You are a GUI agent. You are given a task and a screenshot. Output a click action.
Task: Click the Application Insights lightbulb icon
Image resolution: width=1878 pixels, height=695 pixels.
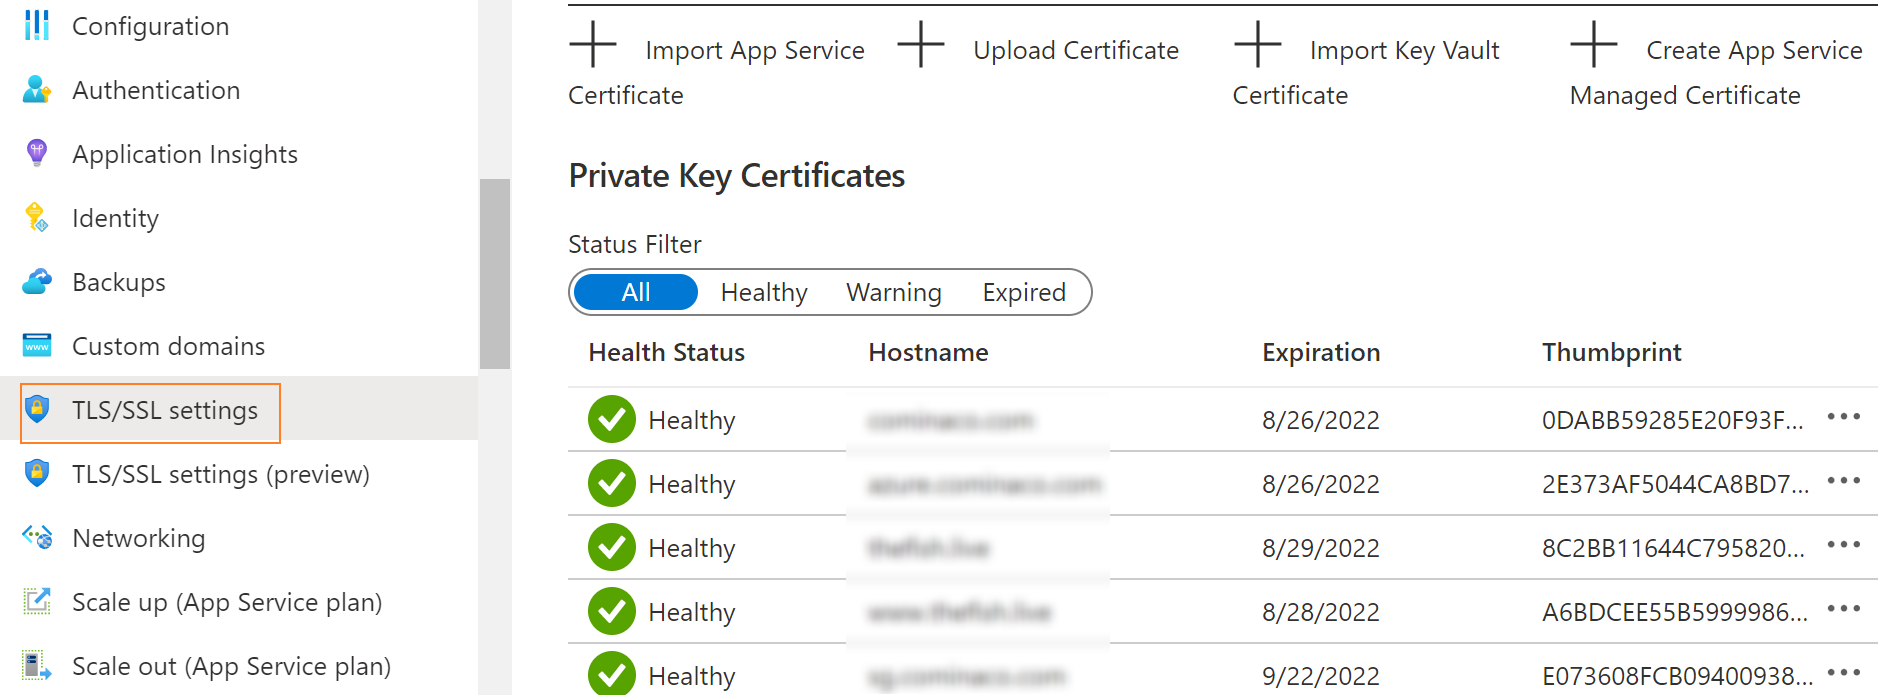click(x=37, y=153)
